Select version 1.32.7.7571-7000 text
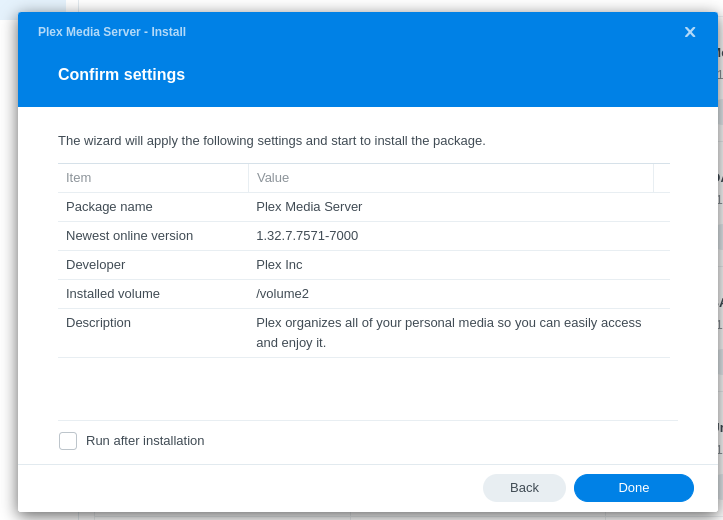The width and height of the screenshot is (723, 520). point(307,236)
